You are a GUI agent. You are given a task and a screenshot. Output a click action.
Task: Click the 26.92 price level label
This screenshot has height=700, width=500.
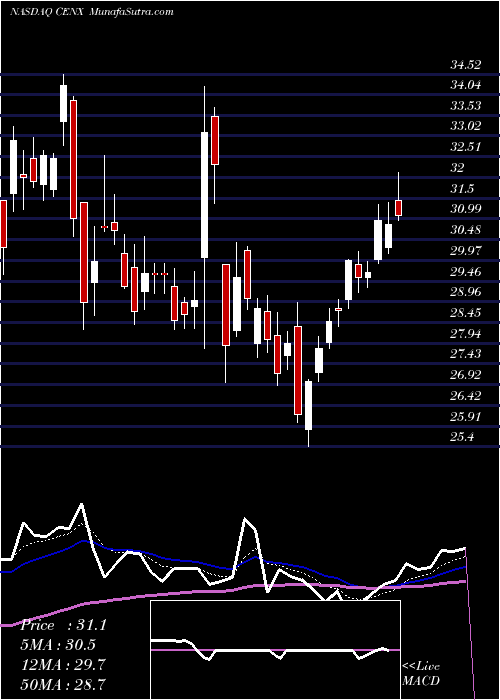pyautogui.click(x=466, y=375)
